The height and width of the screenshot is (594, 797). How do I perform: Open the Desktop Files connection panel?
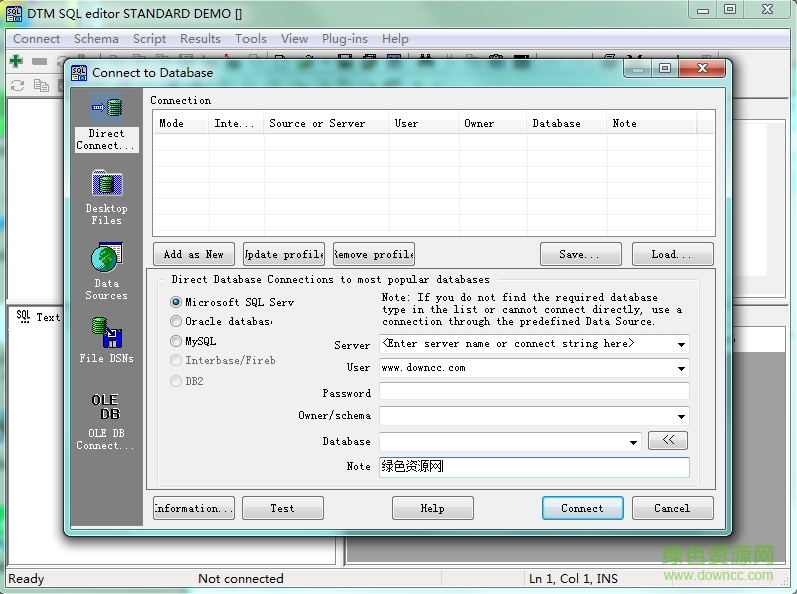pyautogui.click(x=107, y=197)
